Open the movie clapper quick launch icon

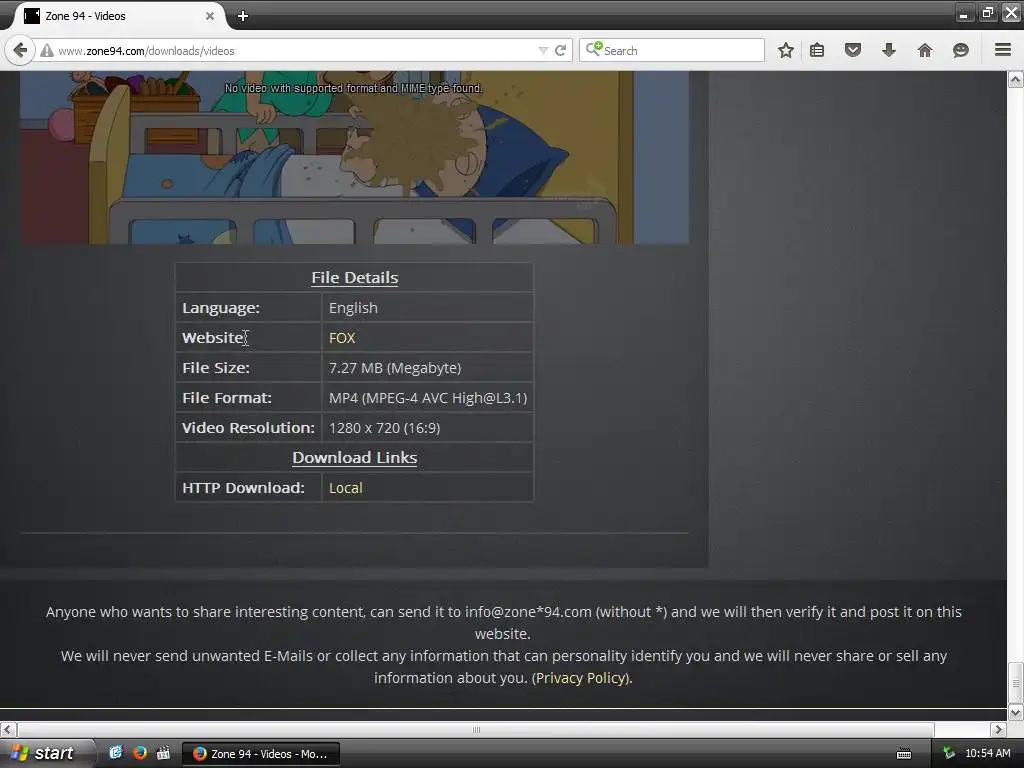(163, 753)
